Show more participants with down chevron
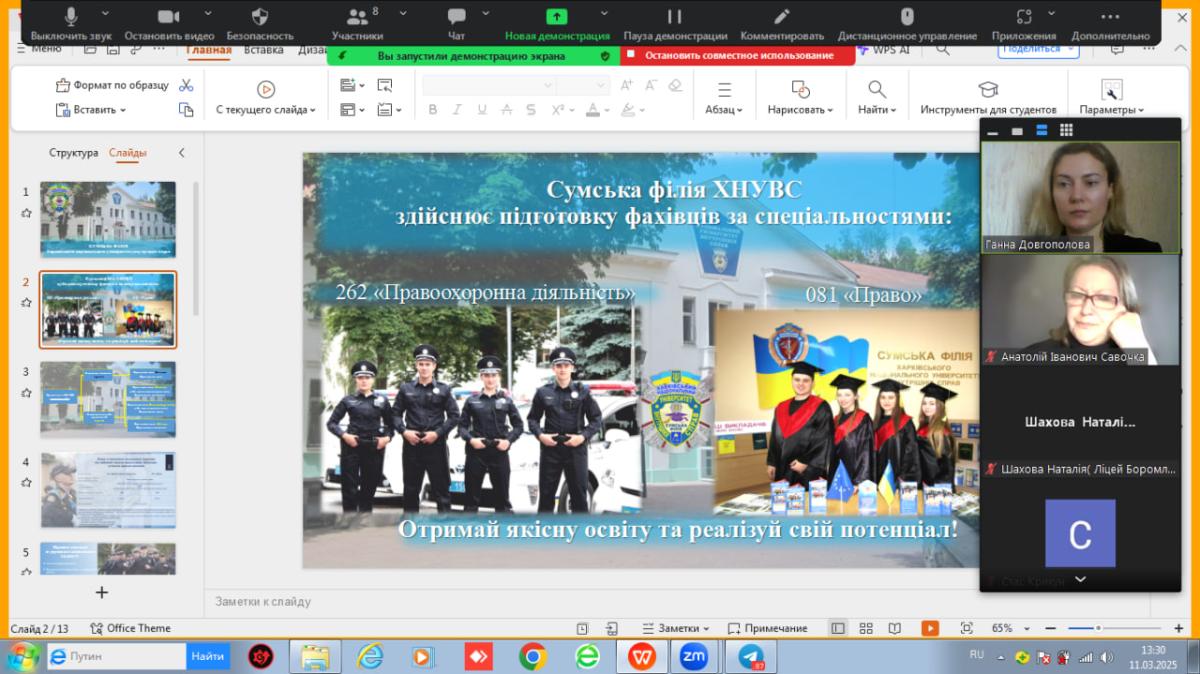This screenshot has width=1200, height=674. (1080, 579)
